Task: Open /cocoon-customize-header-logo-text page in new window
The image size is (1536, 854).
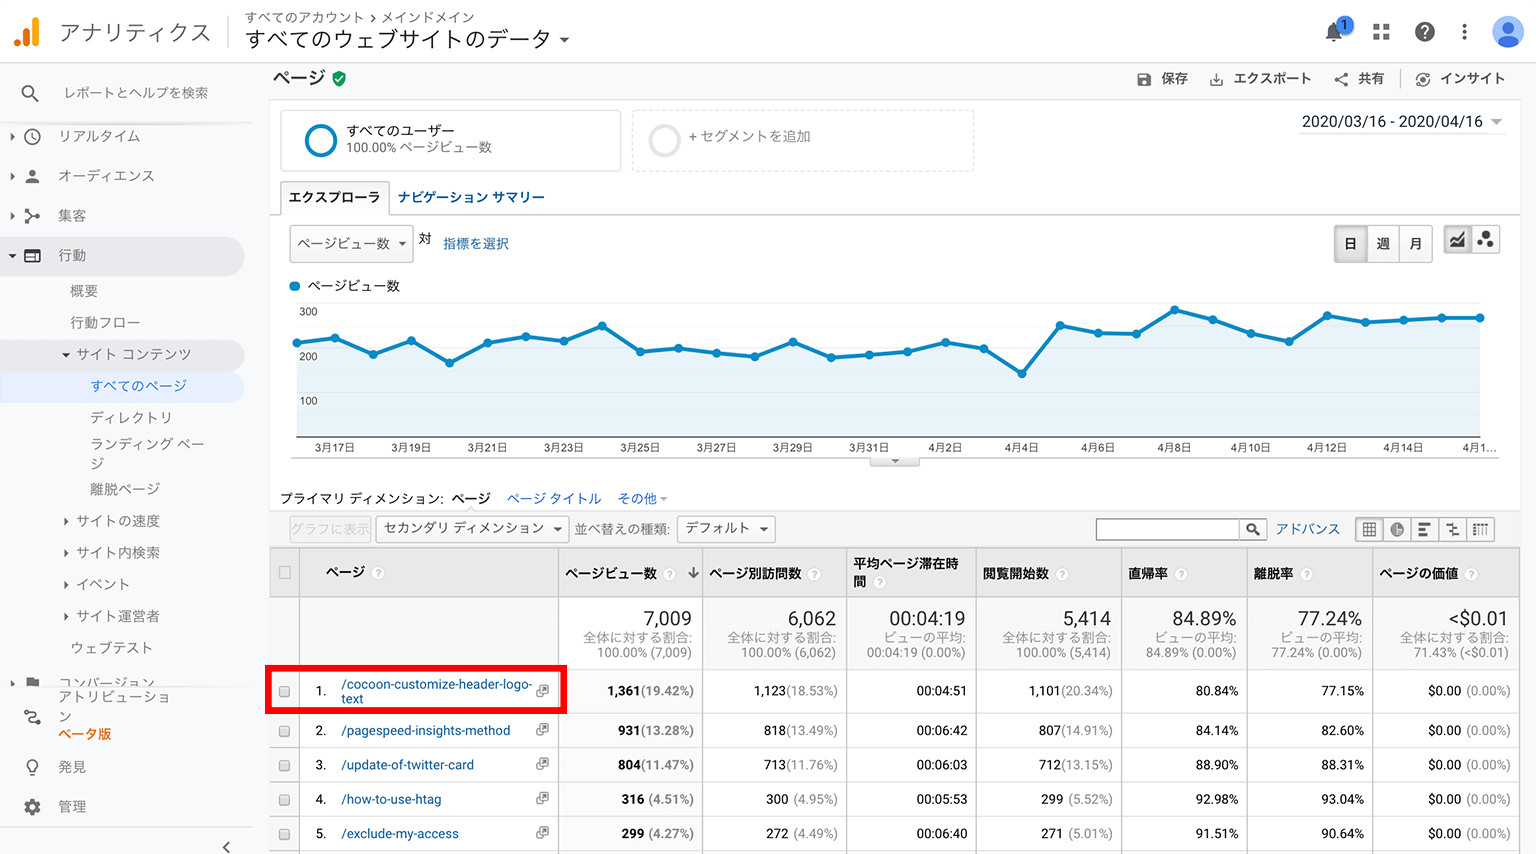Action: point(542,691)
